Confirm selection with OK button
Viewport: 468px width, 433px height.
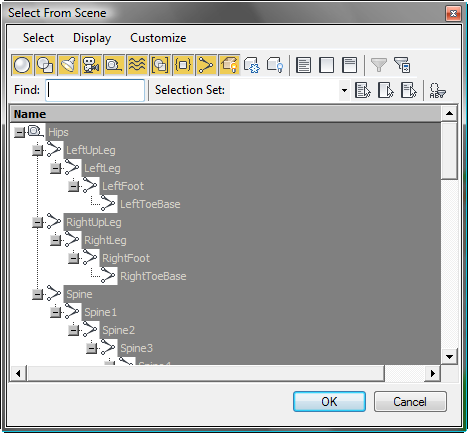(x=329, y=401)
